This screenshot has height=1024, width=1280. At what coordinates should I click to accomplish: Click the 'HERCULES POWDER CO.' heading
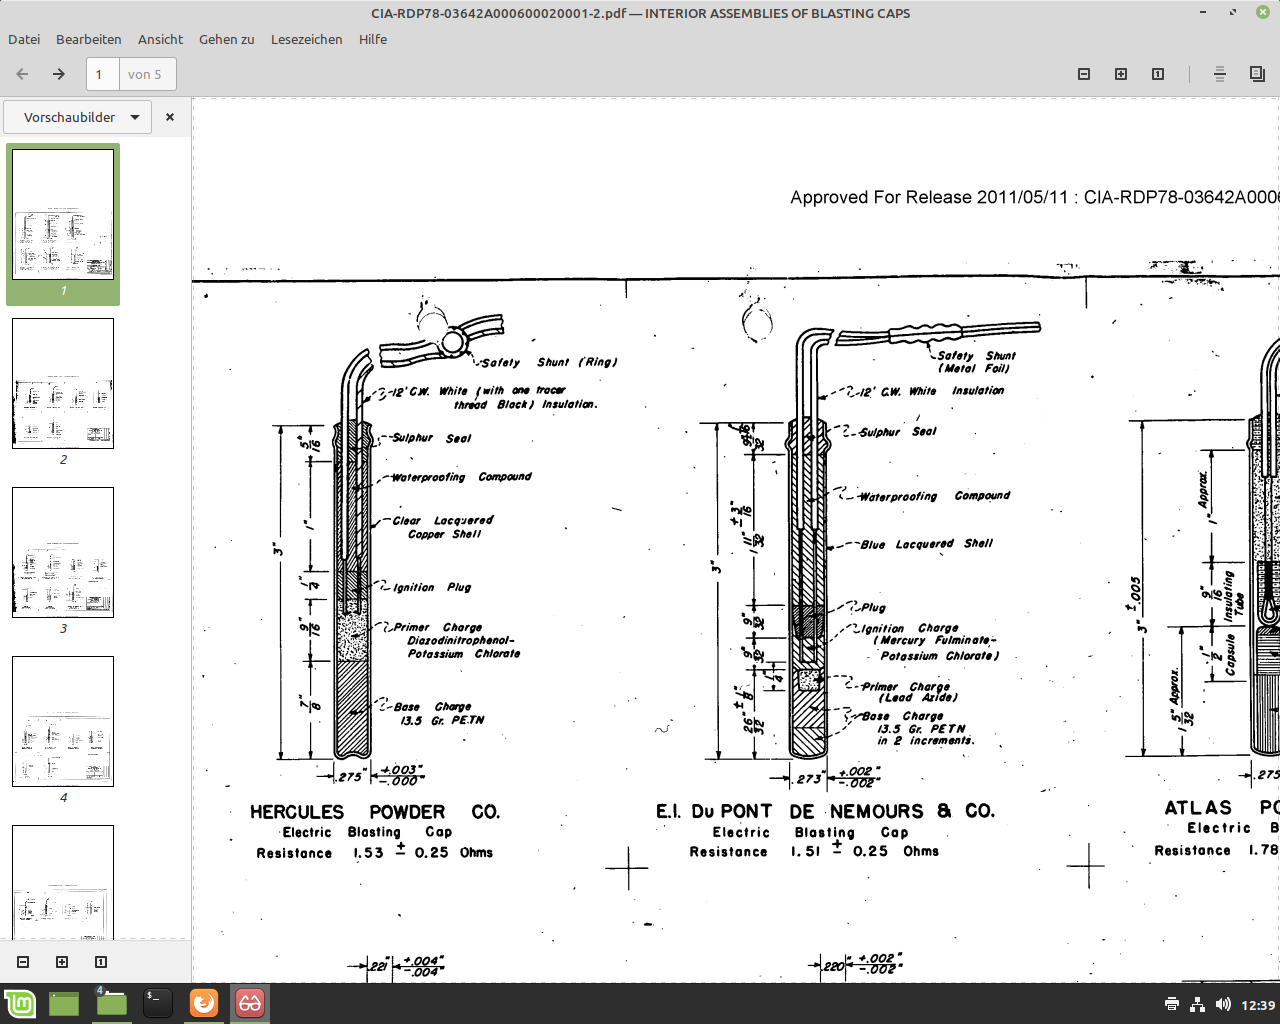(x=375, y=812)
